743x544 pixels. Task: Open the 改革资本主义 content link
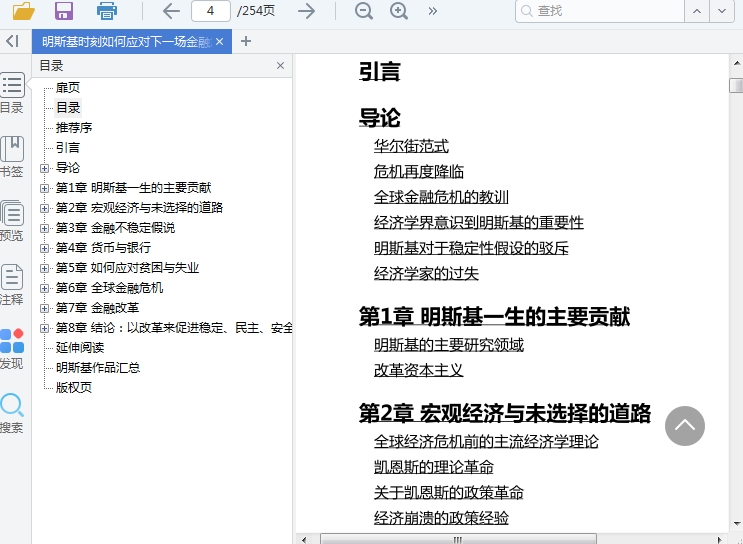pyautogui.click(x=418, y=370)
